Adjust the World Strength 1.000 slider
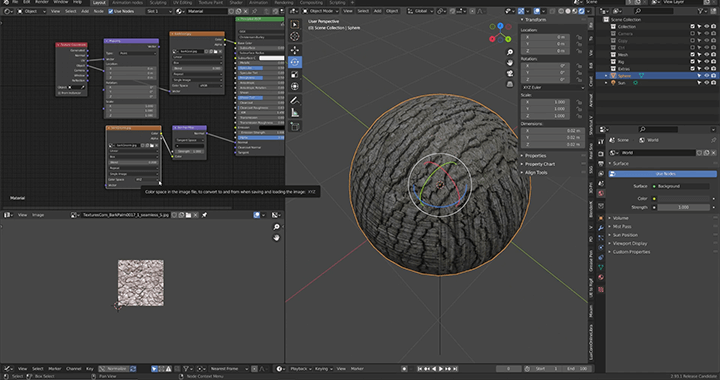 [683, 207]
